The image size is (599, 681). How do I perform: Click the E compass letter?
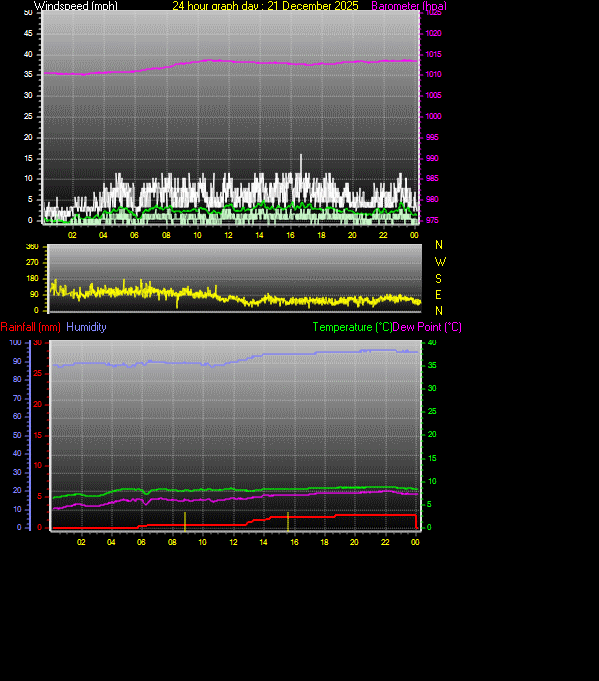[x=438, y=295]
